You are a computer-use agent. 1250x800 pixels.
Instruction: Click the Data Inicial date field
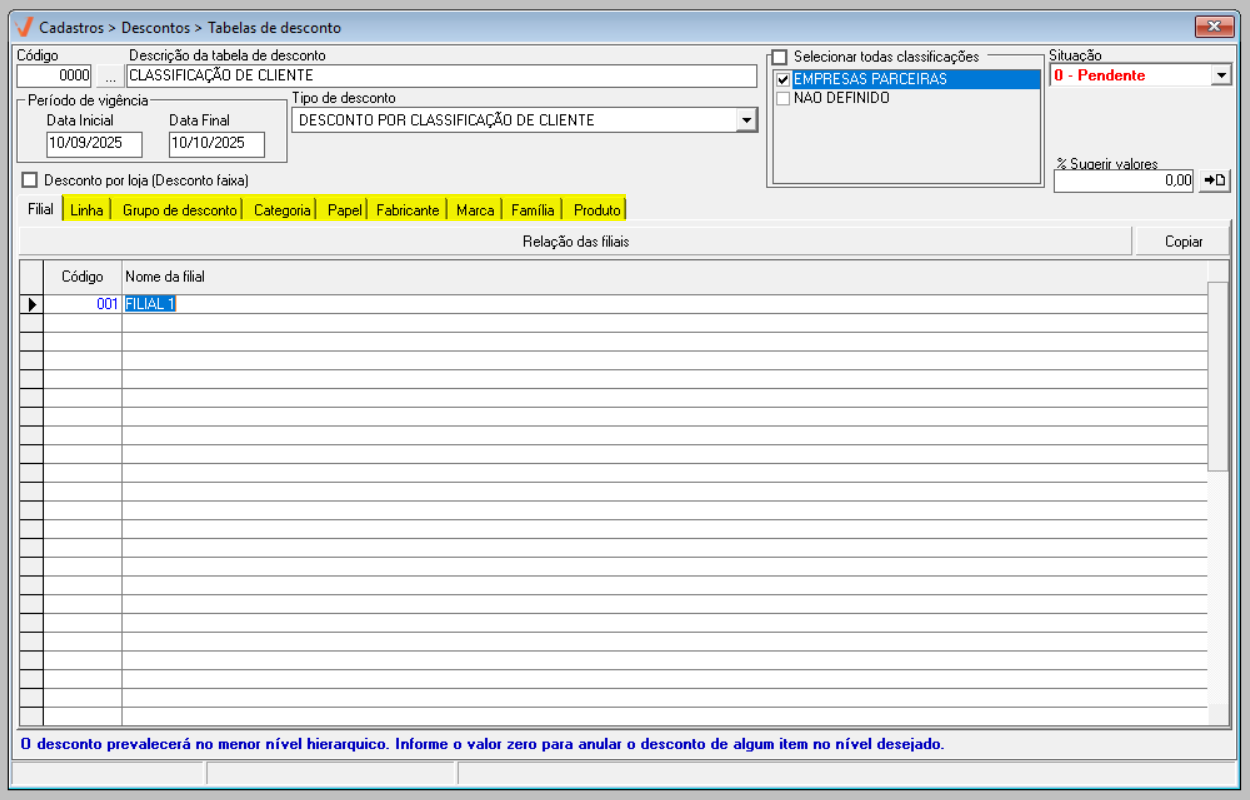tap(95, 144)
